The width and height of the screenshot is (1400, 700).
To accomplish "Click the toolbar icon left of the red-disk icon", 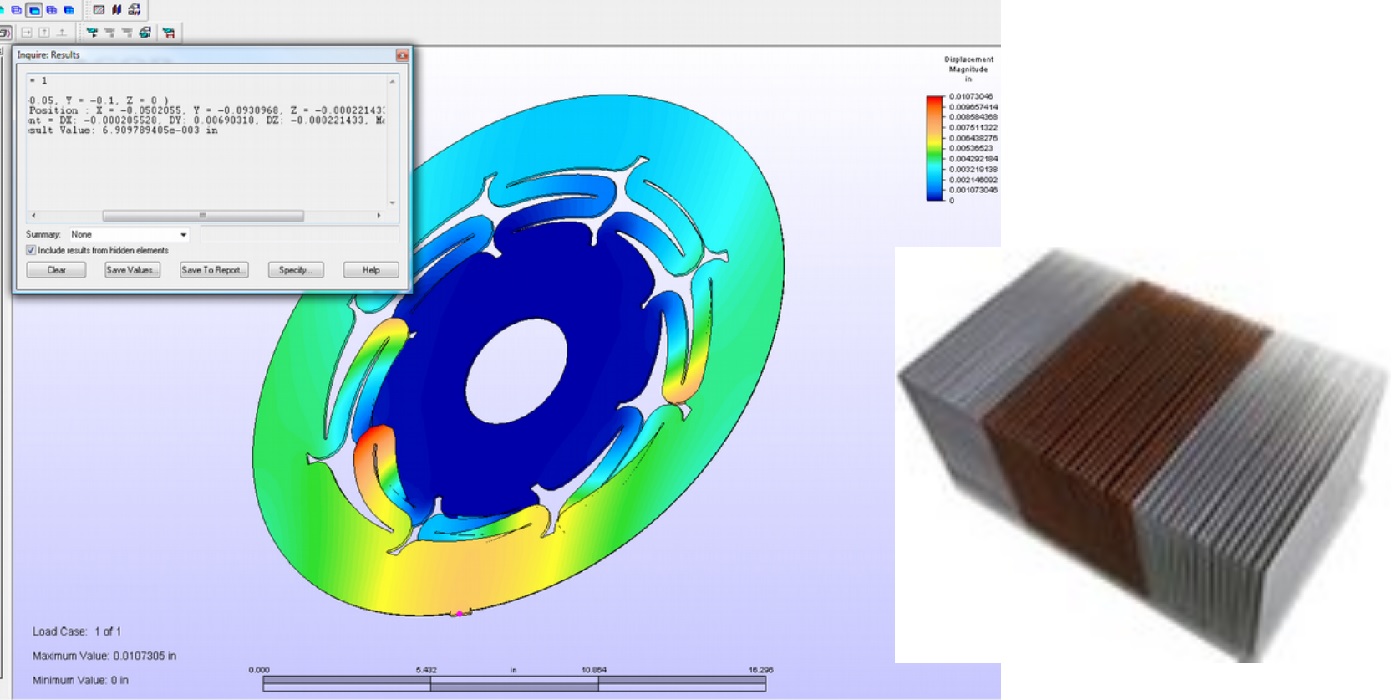I will pos(145,32).
